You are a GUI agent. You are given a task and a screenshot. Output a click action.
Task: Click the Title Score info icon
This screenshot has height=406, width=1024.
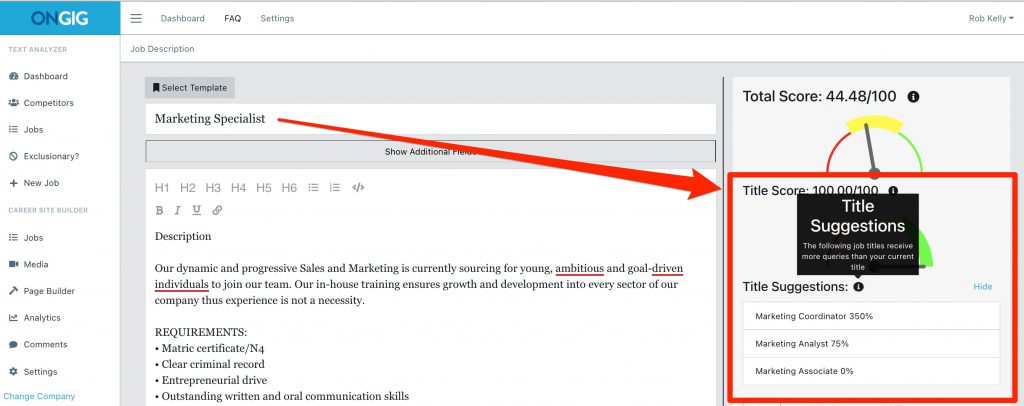[893, 191]
